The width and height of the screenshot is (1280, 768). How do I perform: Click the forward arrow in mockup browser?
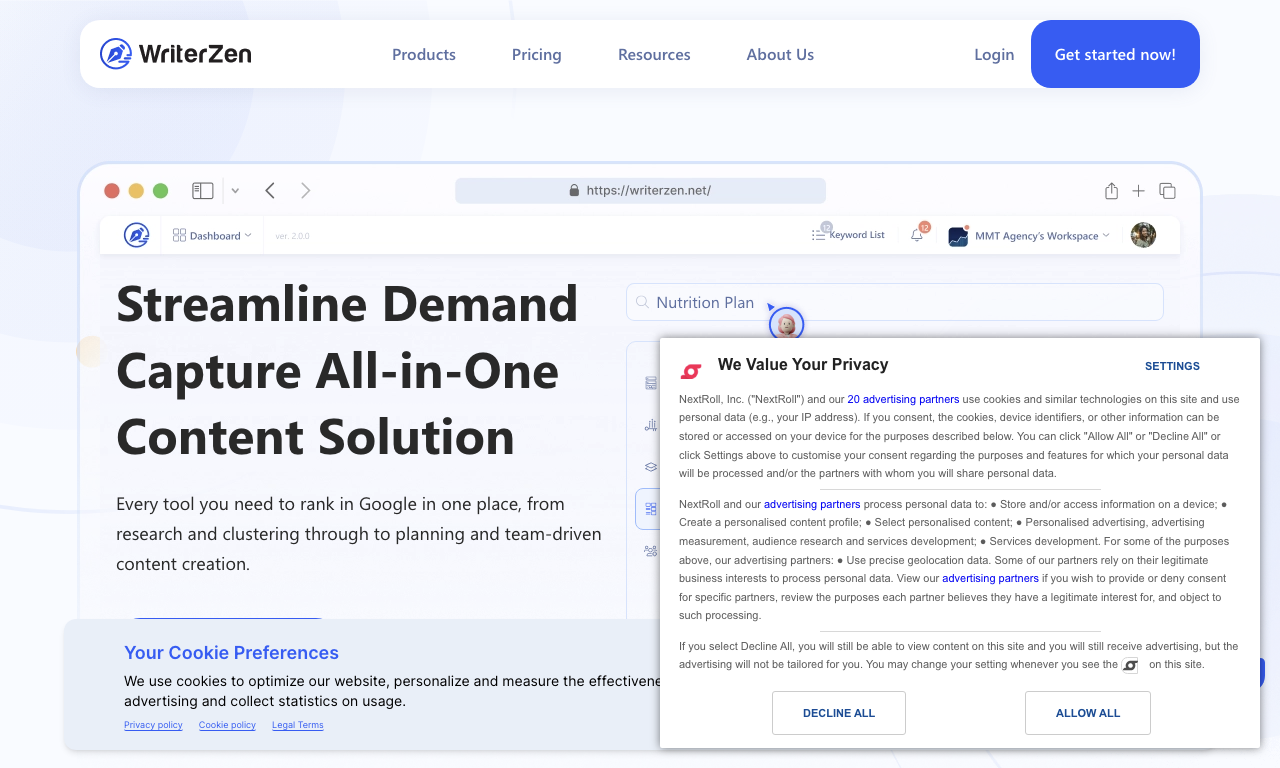pyautogui.click(x=306, y=190)
